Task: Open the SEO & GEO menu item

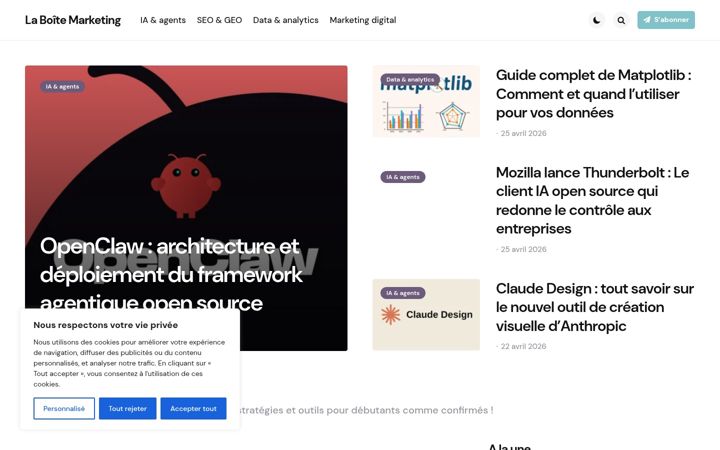Action: (219, 20)
